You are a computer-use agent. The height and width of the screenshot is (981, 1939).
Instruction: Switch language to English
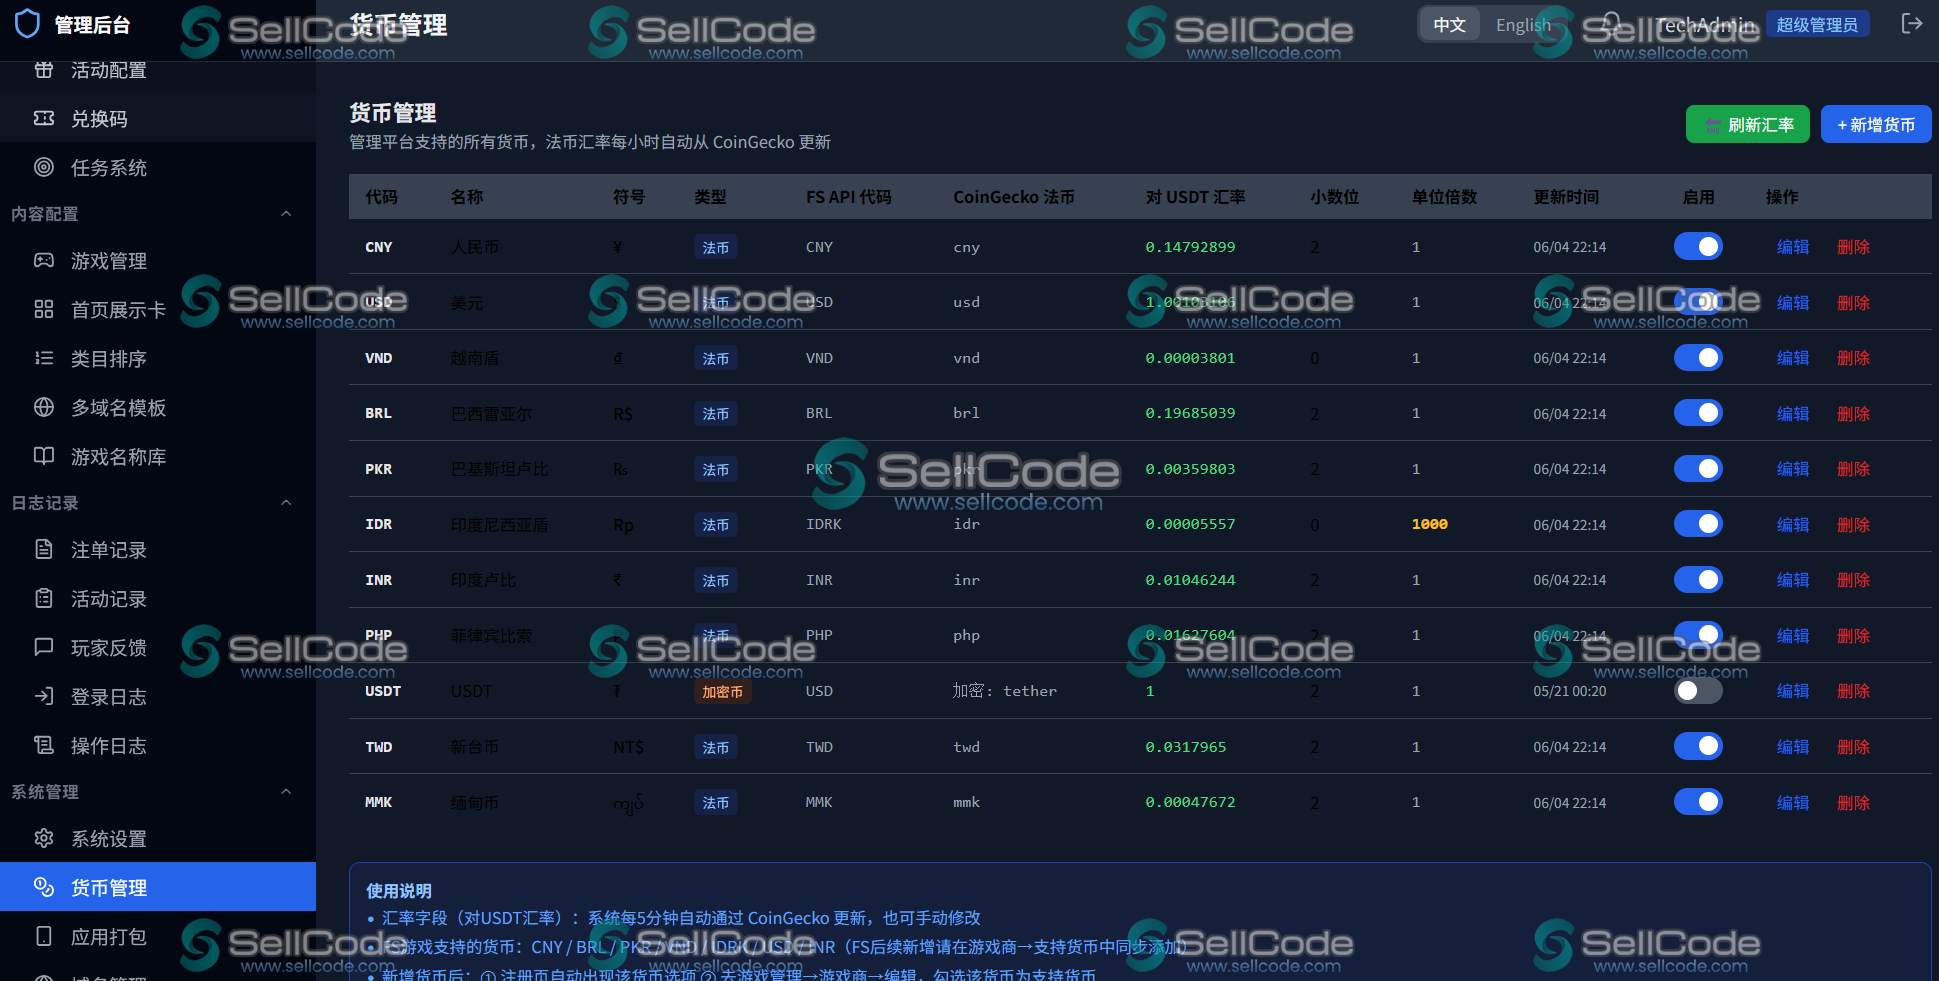click(x=1523, y=24)
